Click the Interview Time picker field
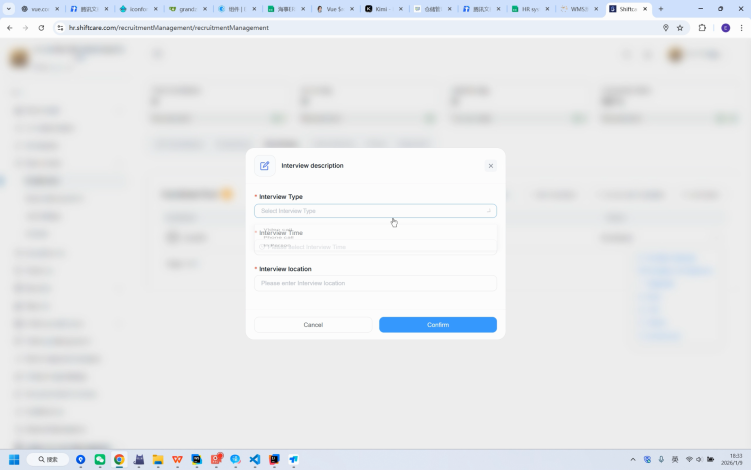The height and width of the screenshot is (470, 751). (375, 246)
